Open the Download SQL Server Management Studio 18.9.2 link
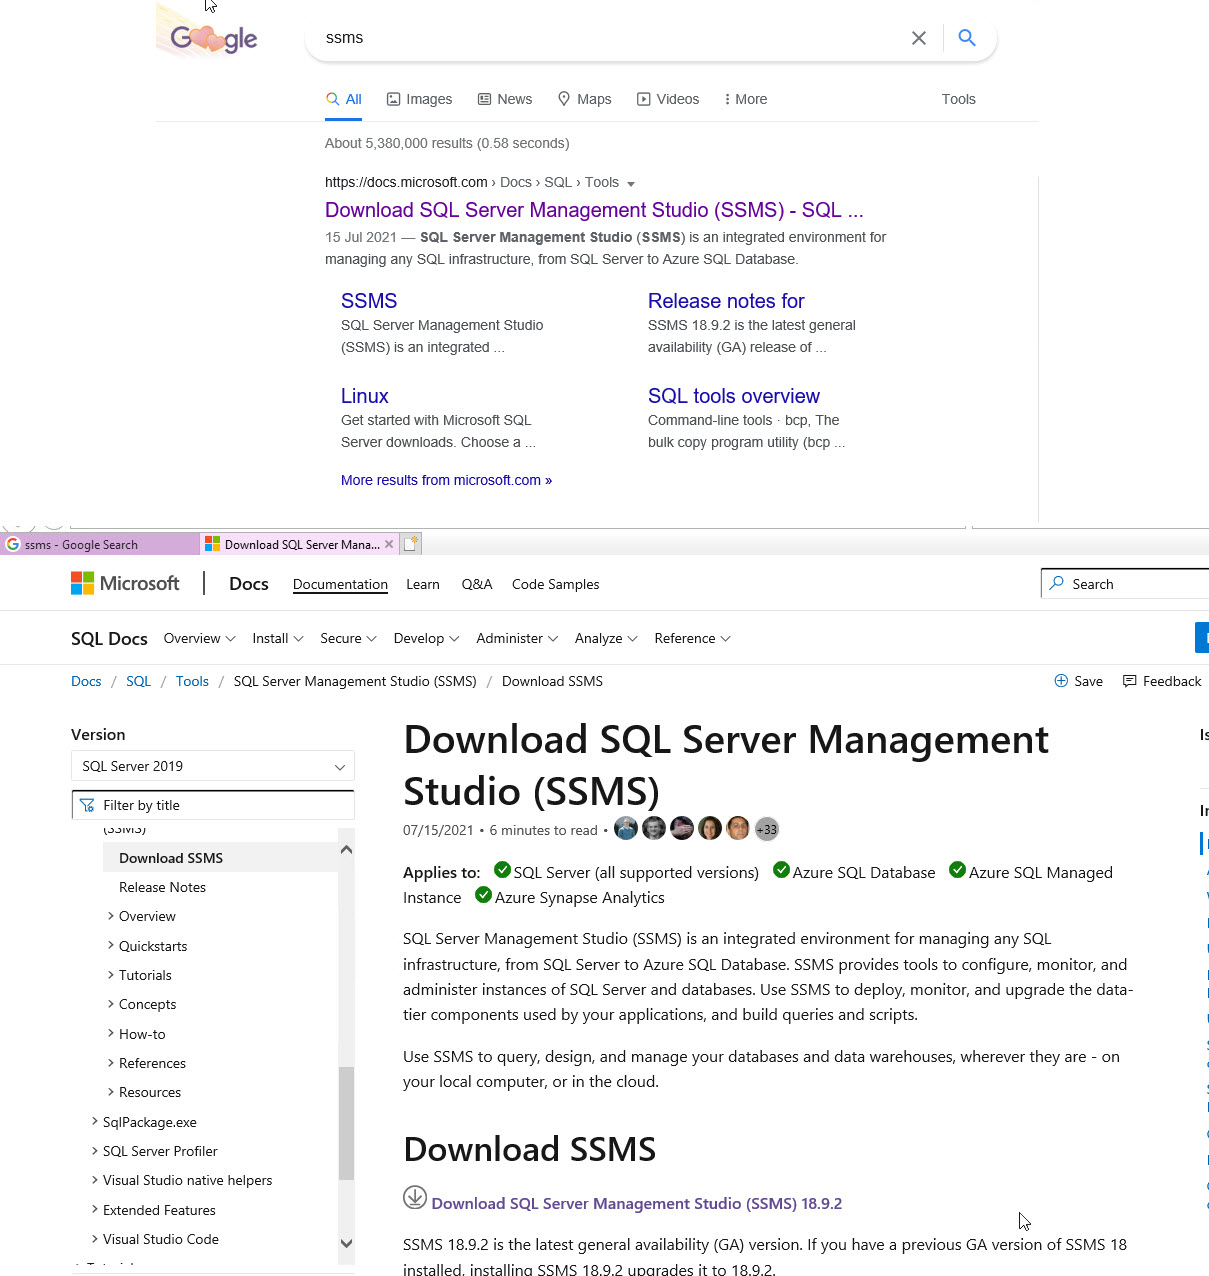Image resolution: width=1209 pixels, height=1276 pixels. click(x=637, y=1203)
